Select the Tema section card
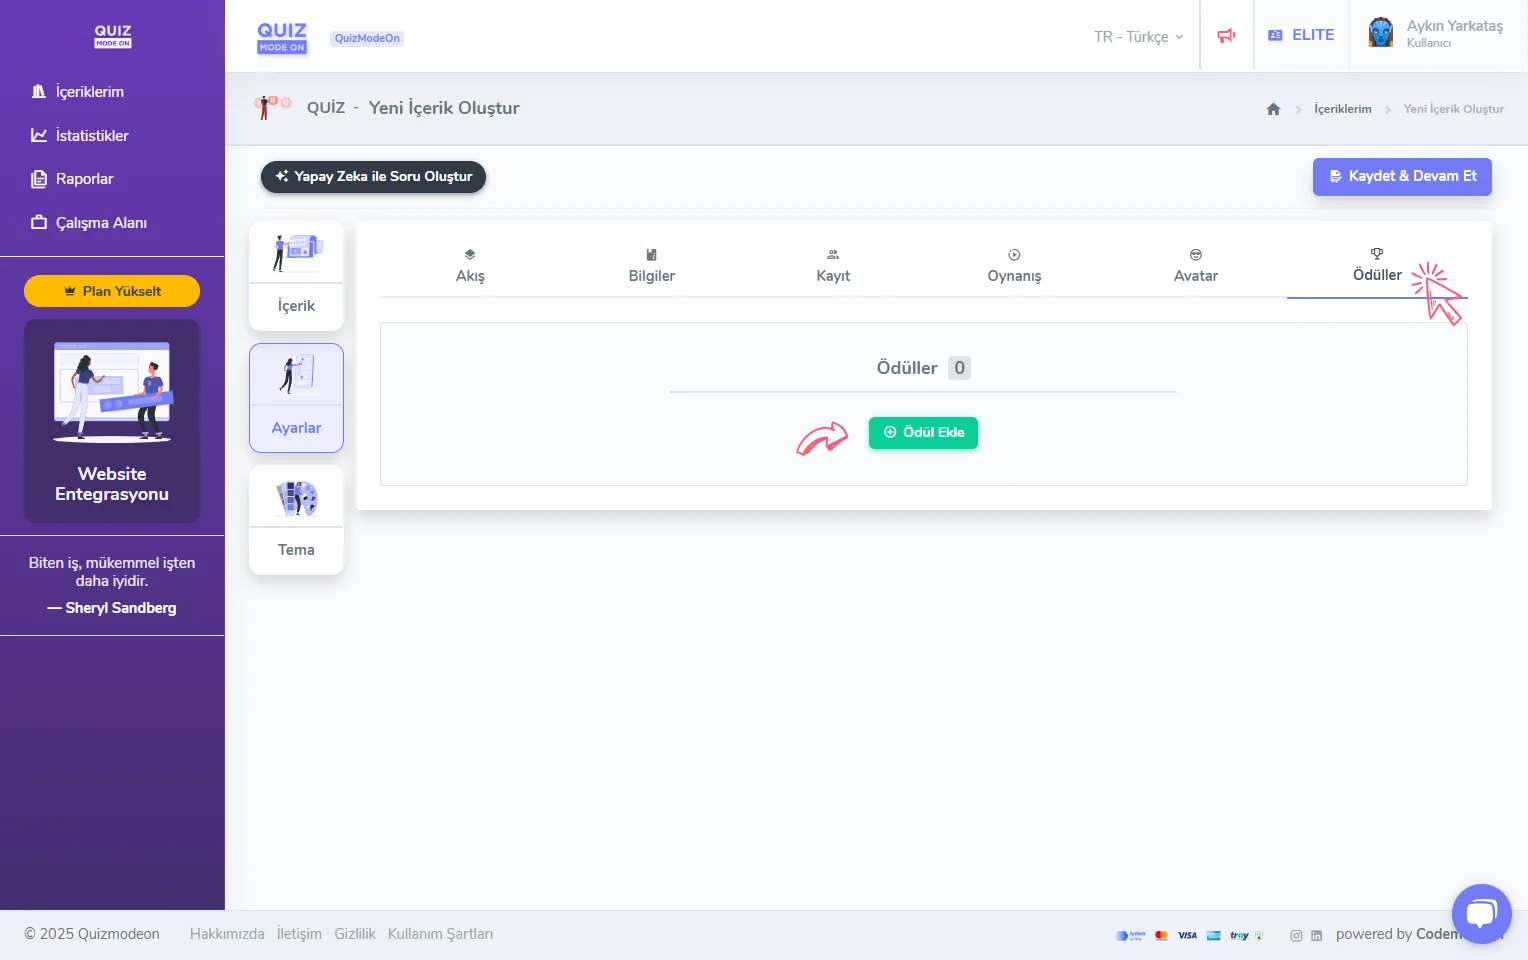 pos(296,520)
